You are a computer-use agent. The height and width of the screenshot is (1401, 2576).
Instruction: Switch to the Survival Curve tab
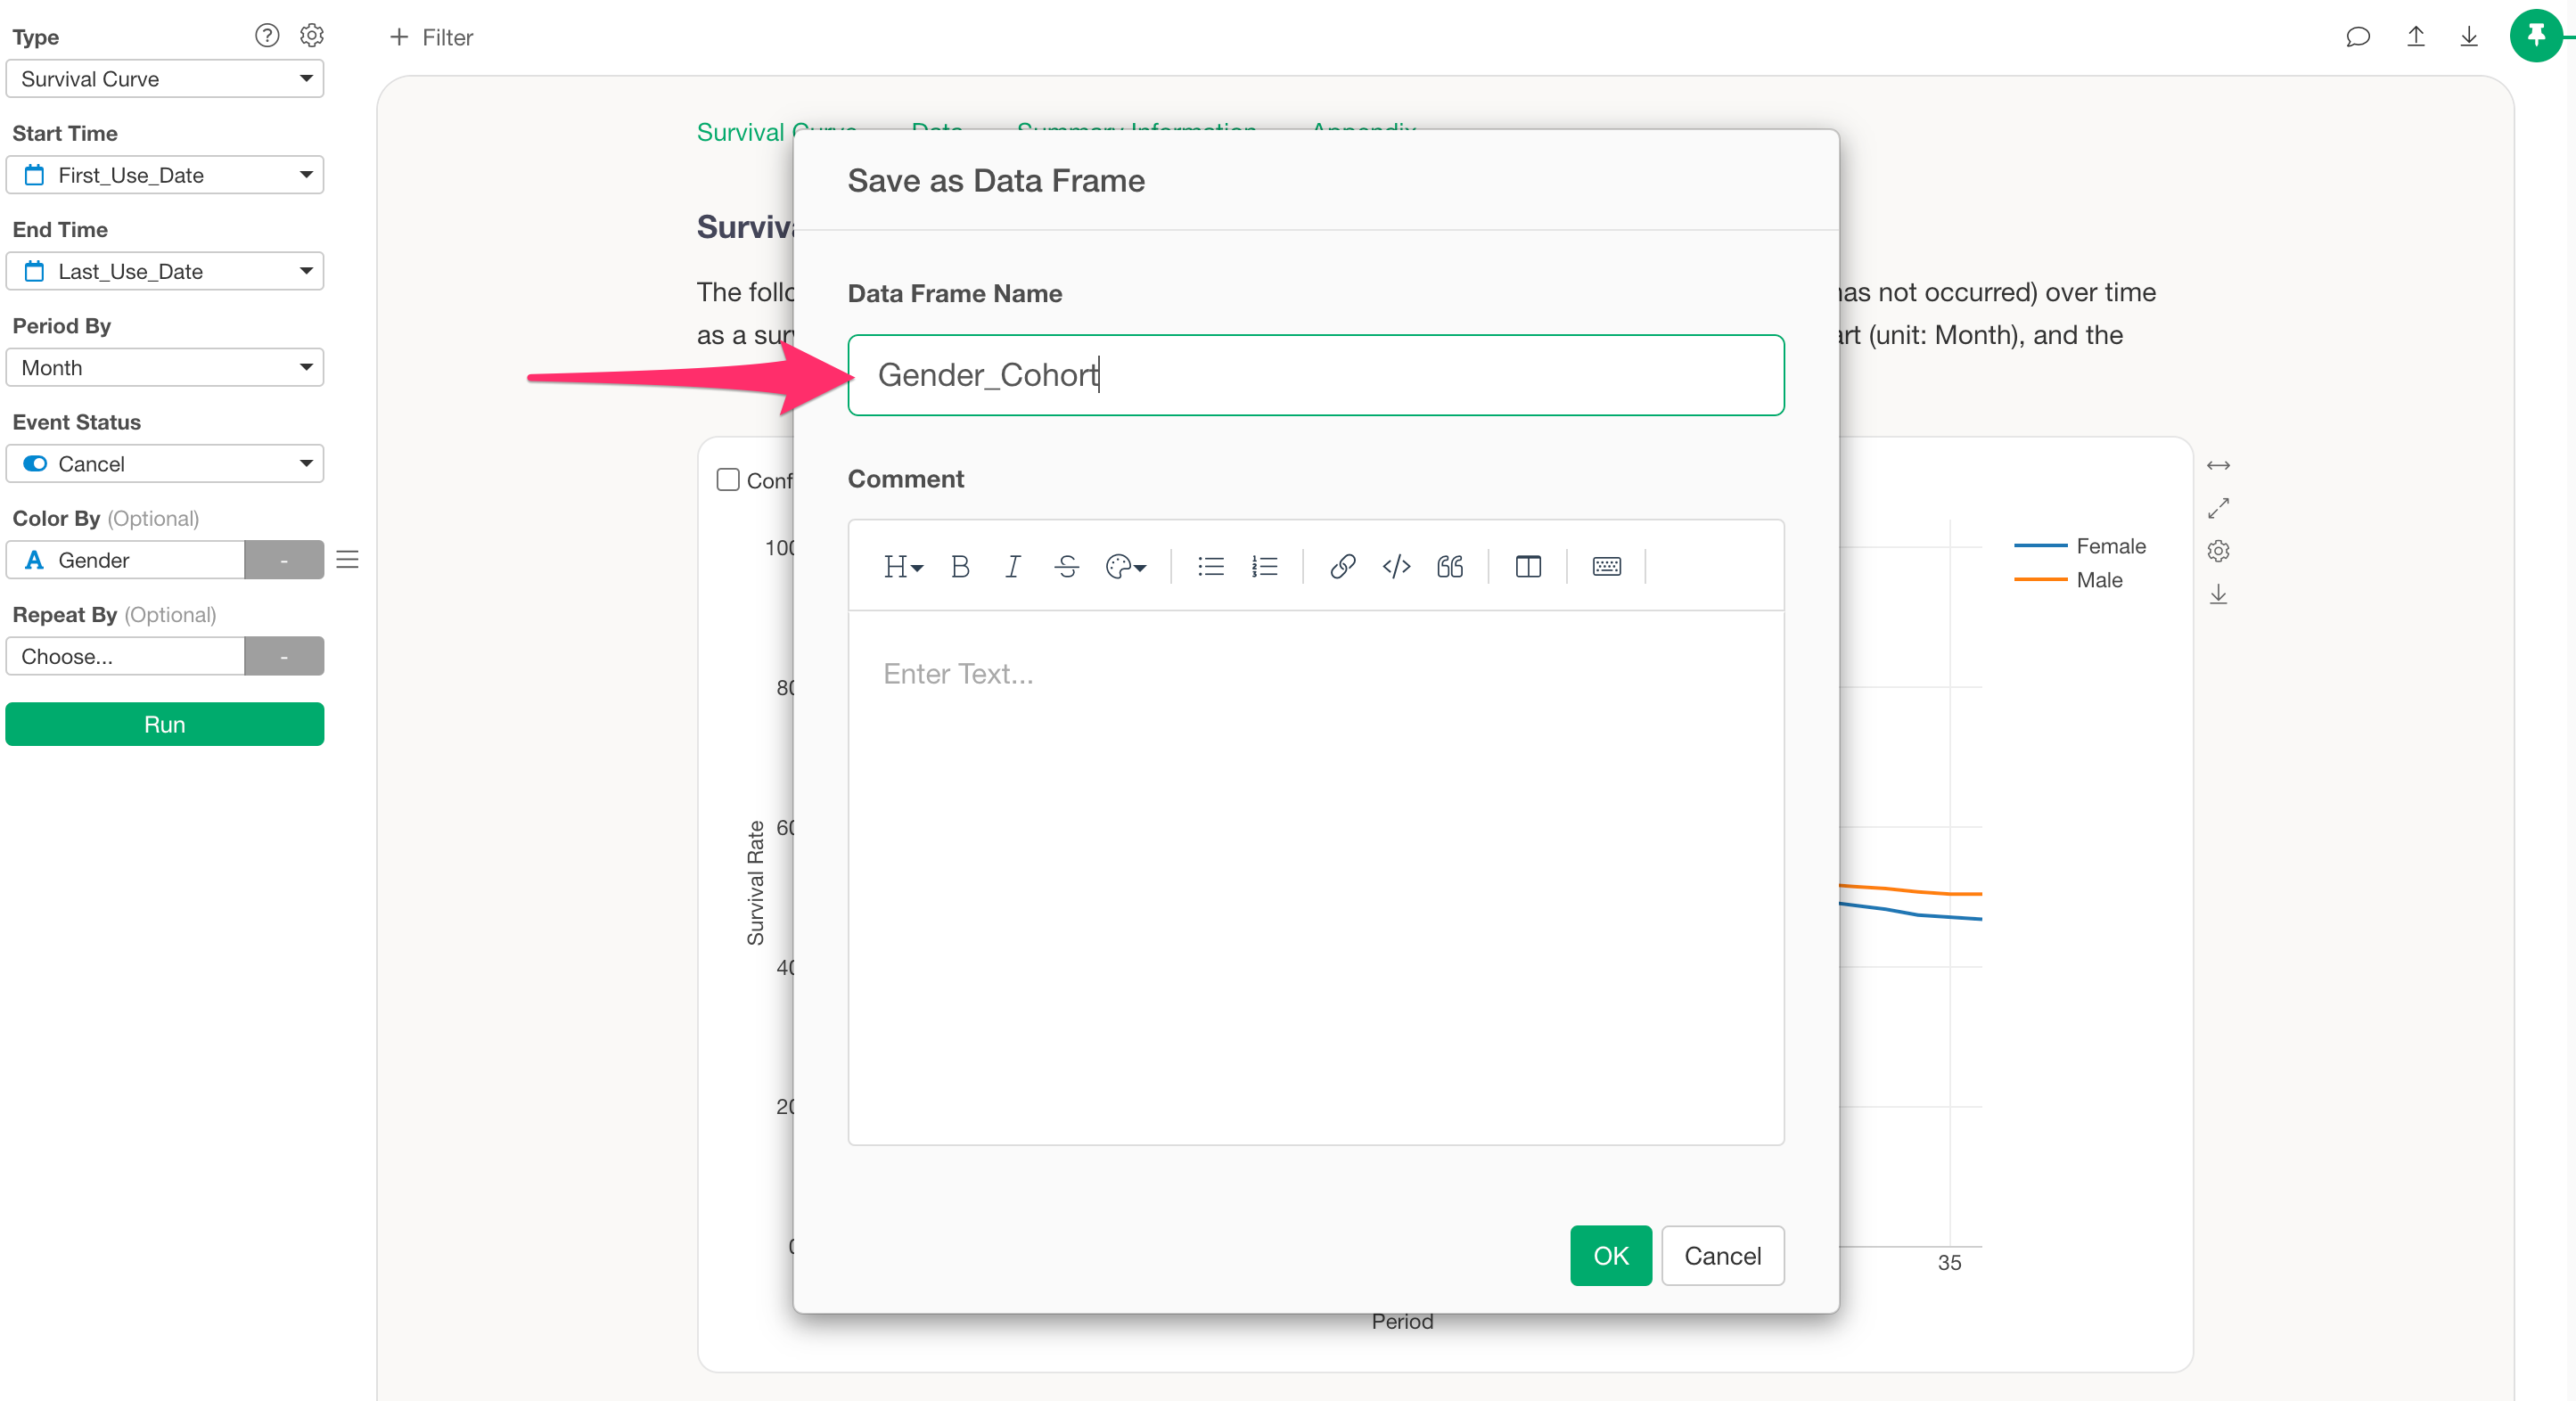742,132
